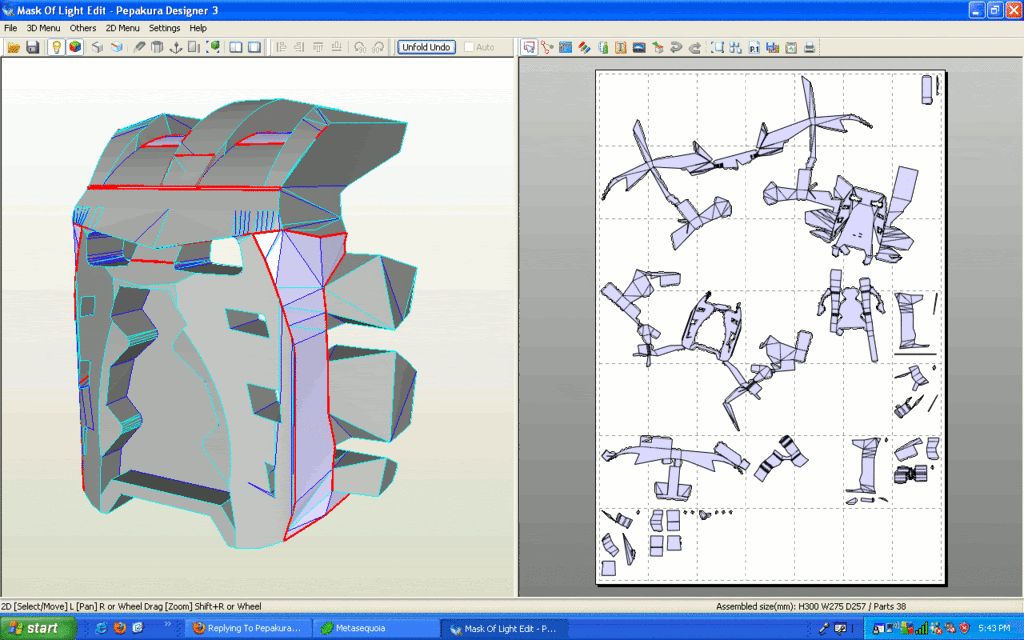Click the select-area rectangle icon
This screenshot has width=1024, height=640.
717,47
